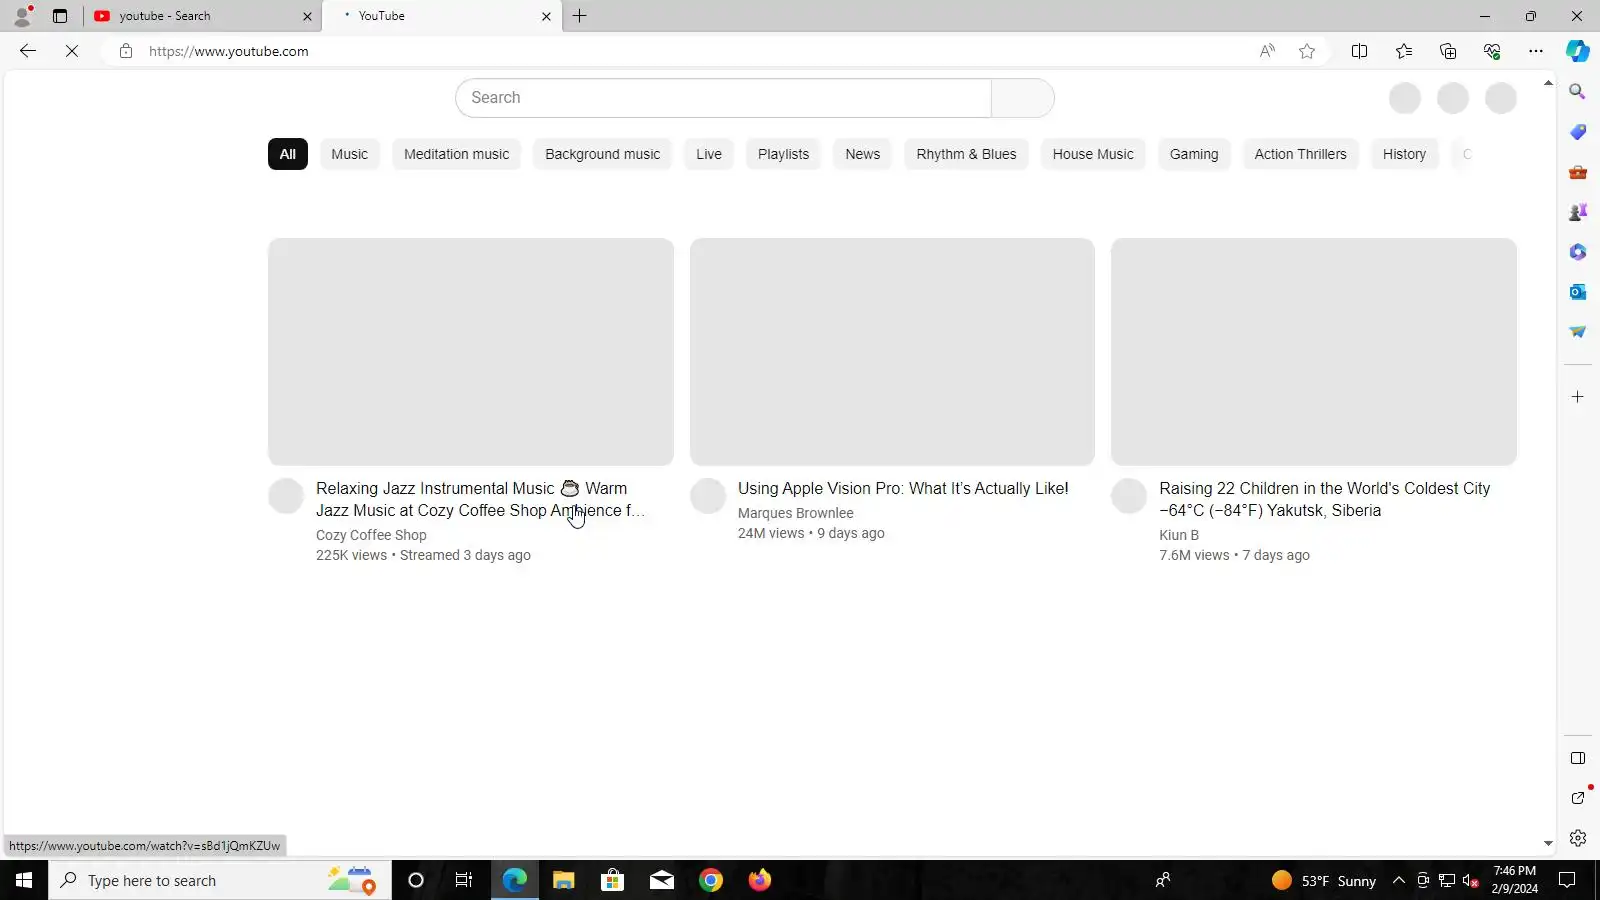Open Microsoft 365 in sidebar

(x=1578, y=252)
